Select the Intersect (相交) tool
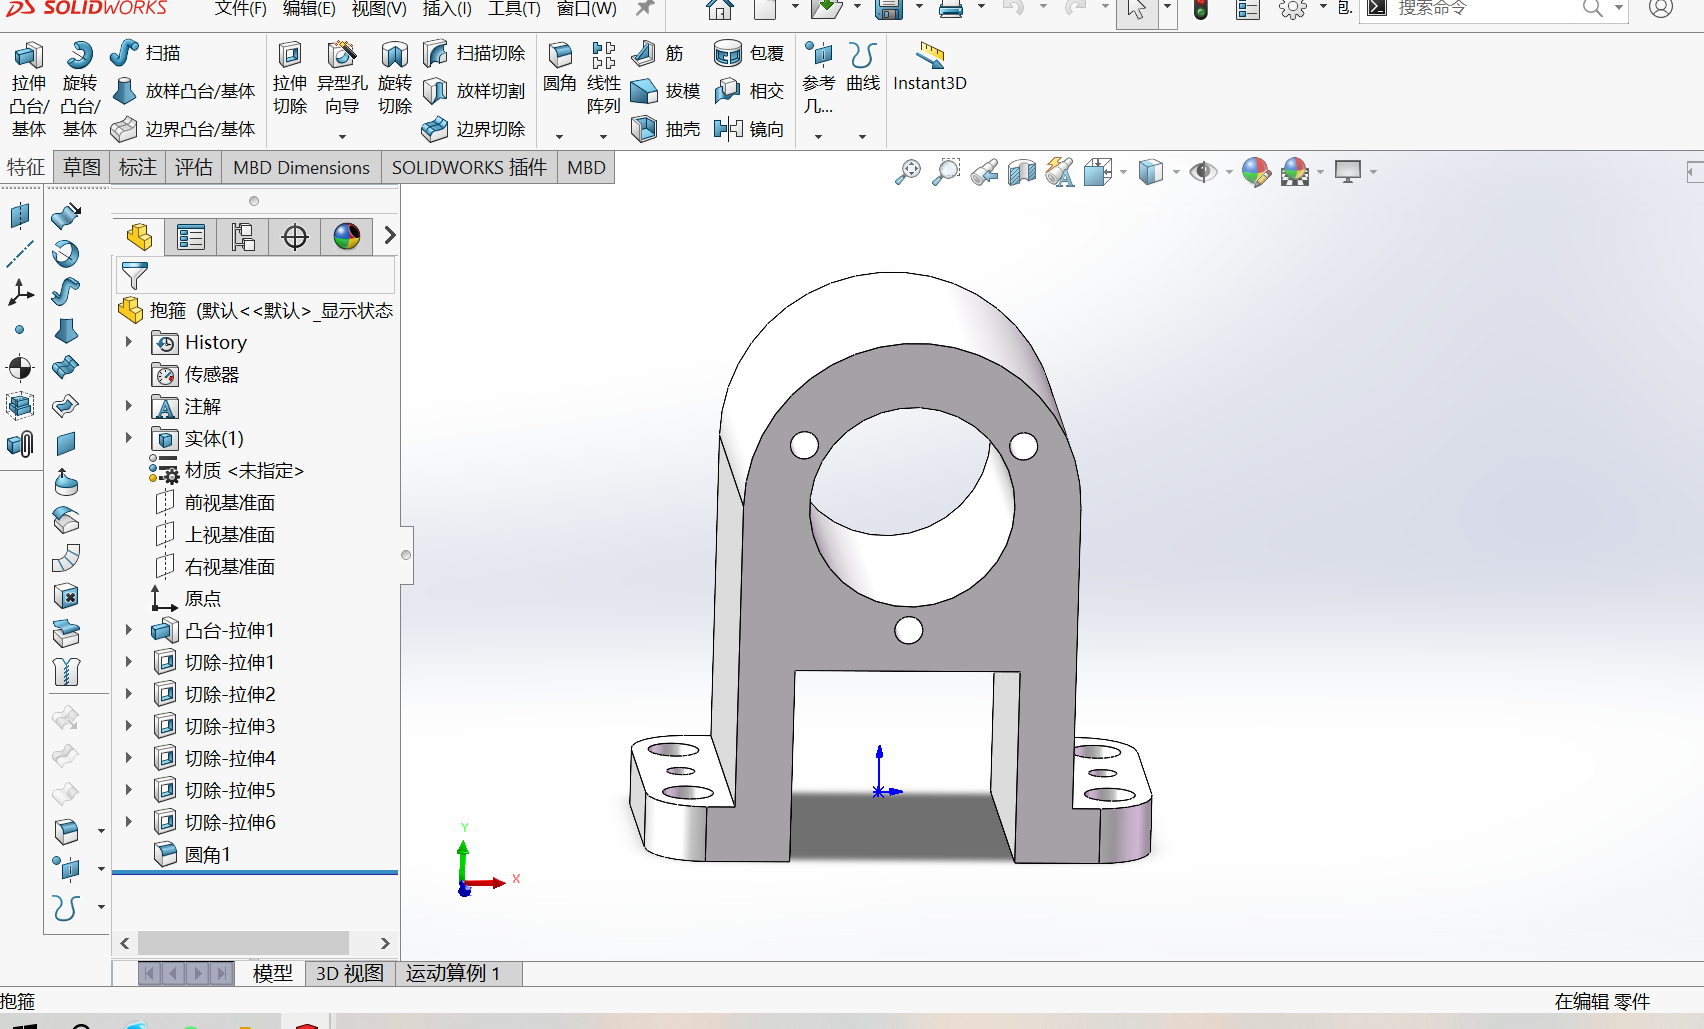This screenshot has width=1704, height=1029. tap(750, 91)
